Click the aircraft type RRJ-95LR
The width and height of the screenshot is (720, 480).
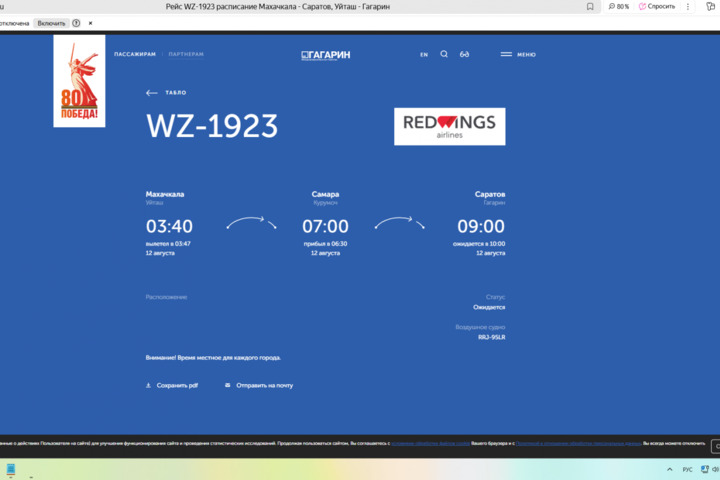click(x=491, y=337)
